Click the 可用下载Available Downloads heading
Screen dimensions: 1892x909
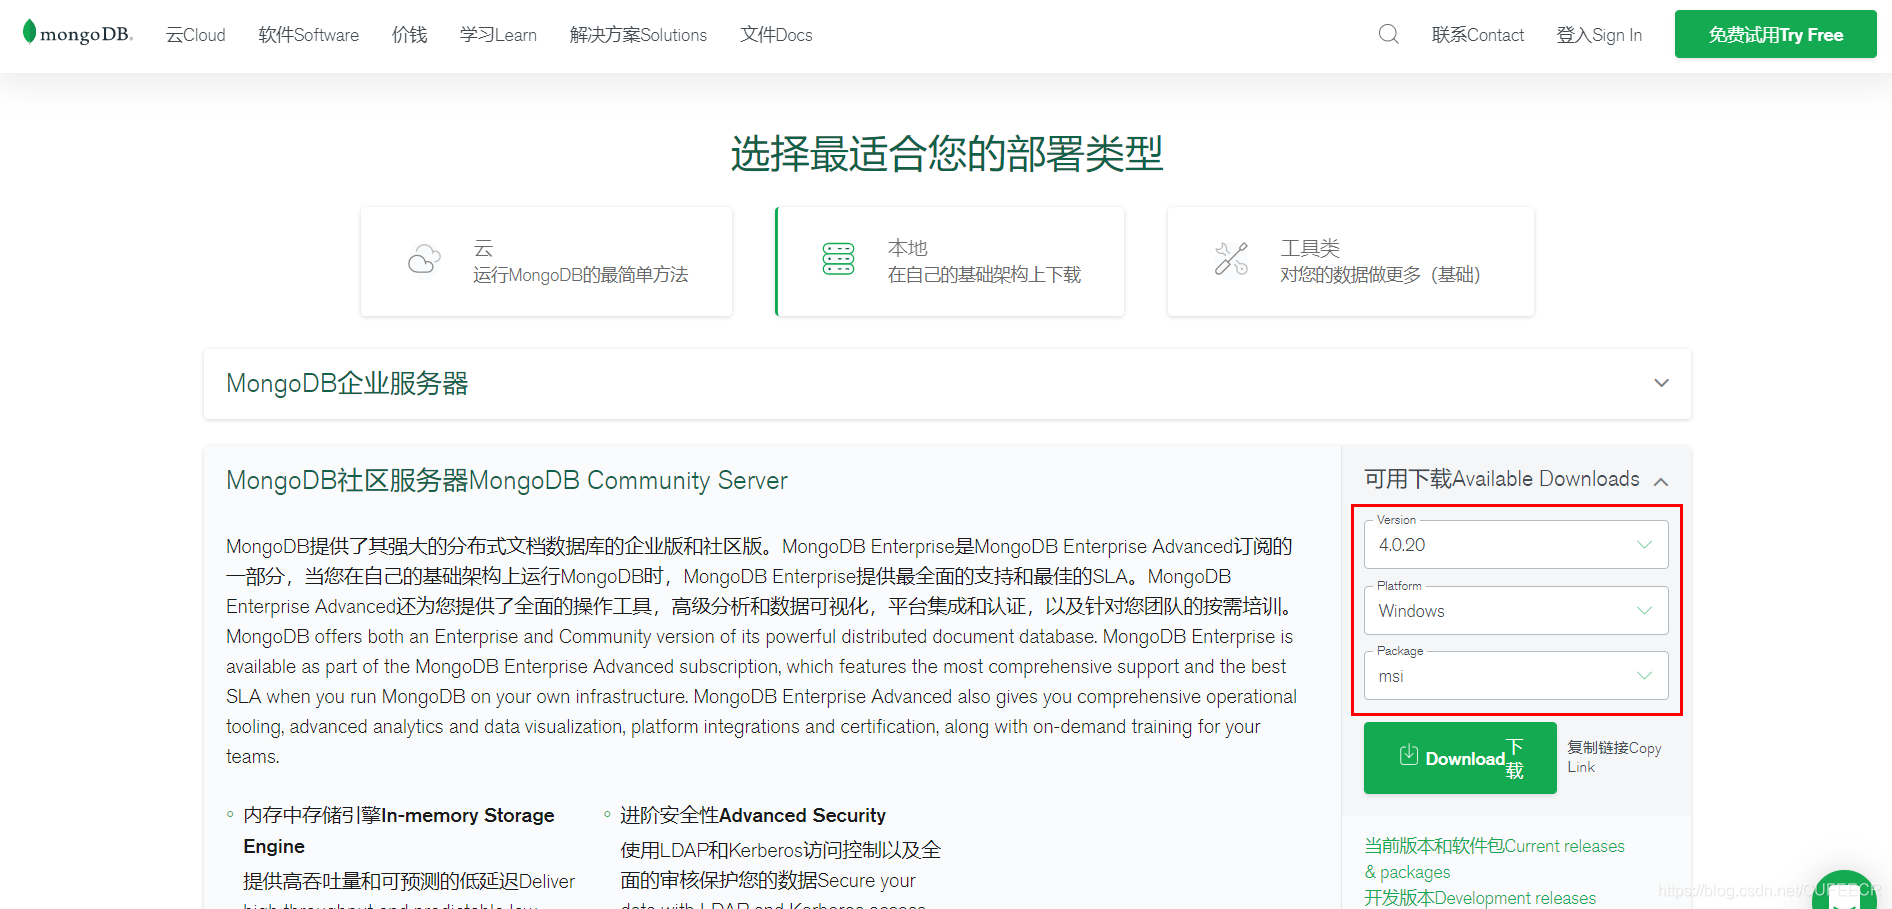point(1502,479)
